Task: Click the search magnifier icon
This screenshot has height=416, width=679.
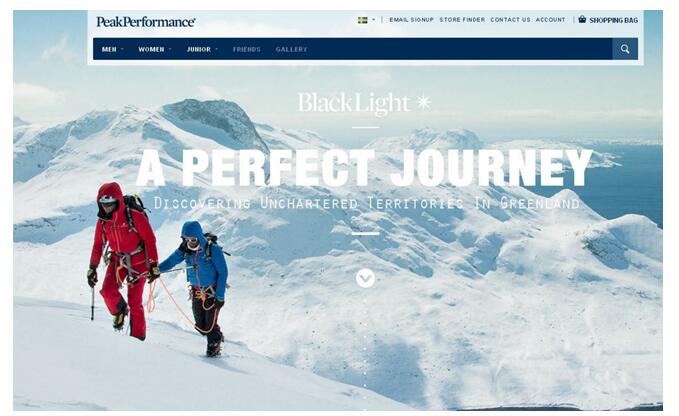Action: pyautogui.click(x=624, y=49)
